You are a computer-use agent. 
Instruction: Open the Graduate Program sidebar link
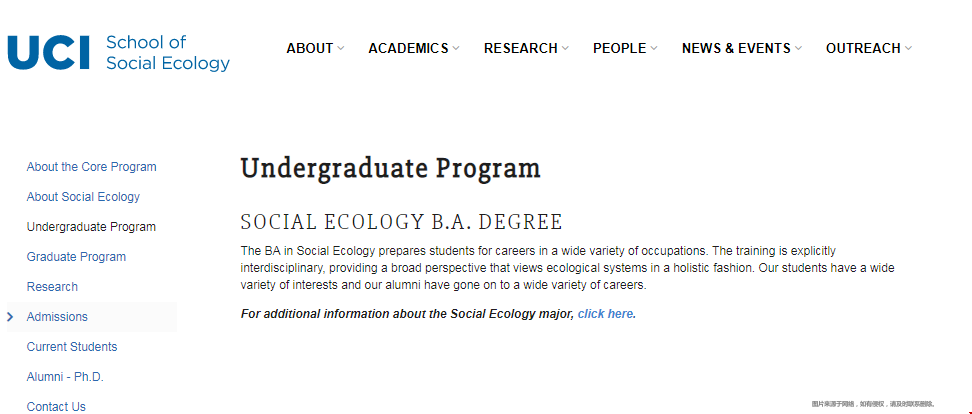coord(76,257)
